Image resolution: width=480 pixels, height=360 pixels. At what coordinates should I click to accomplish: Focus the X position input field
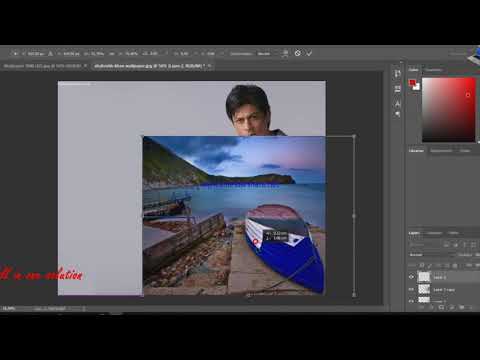tap(36, 53)
